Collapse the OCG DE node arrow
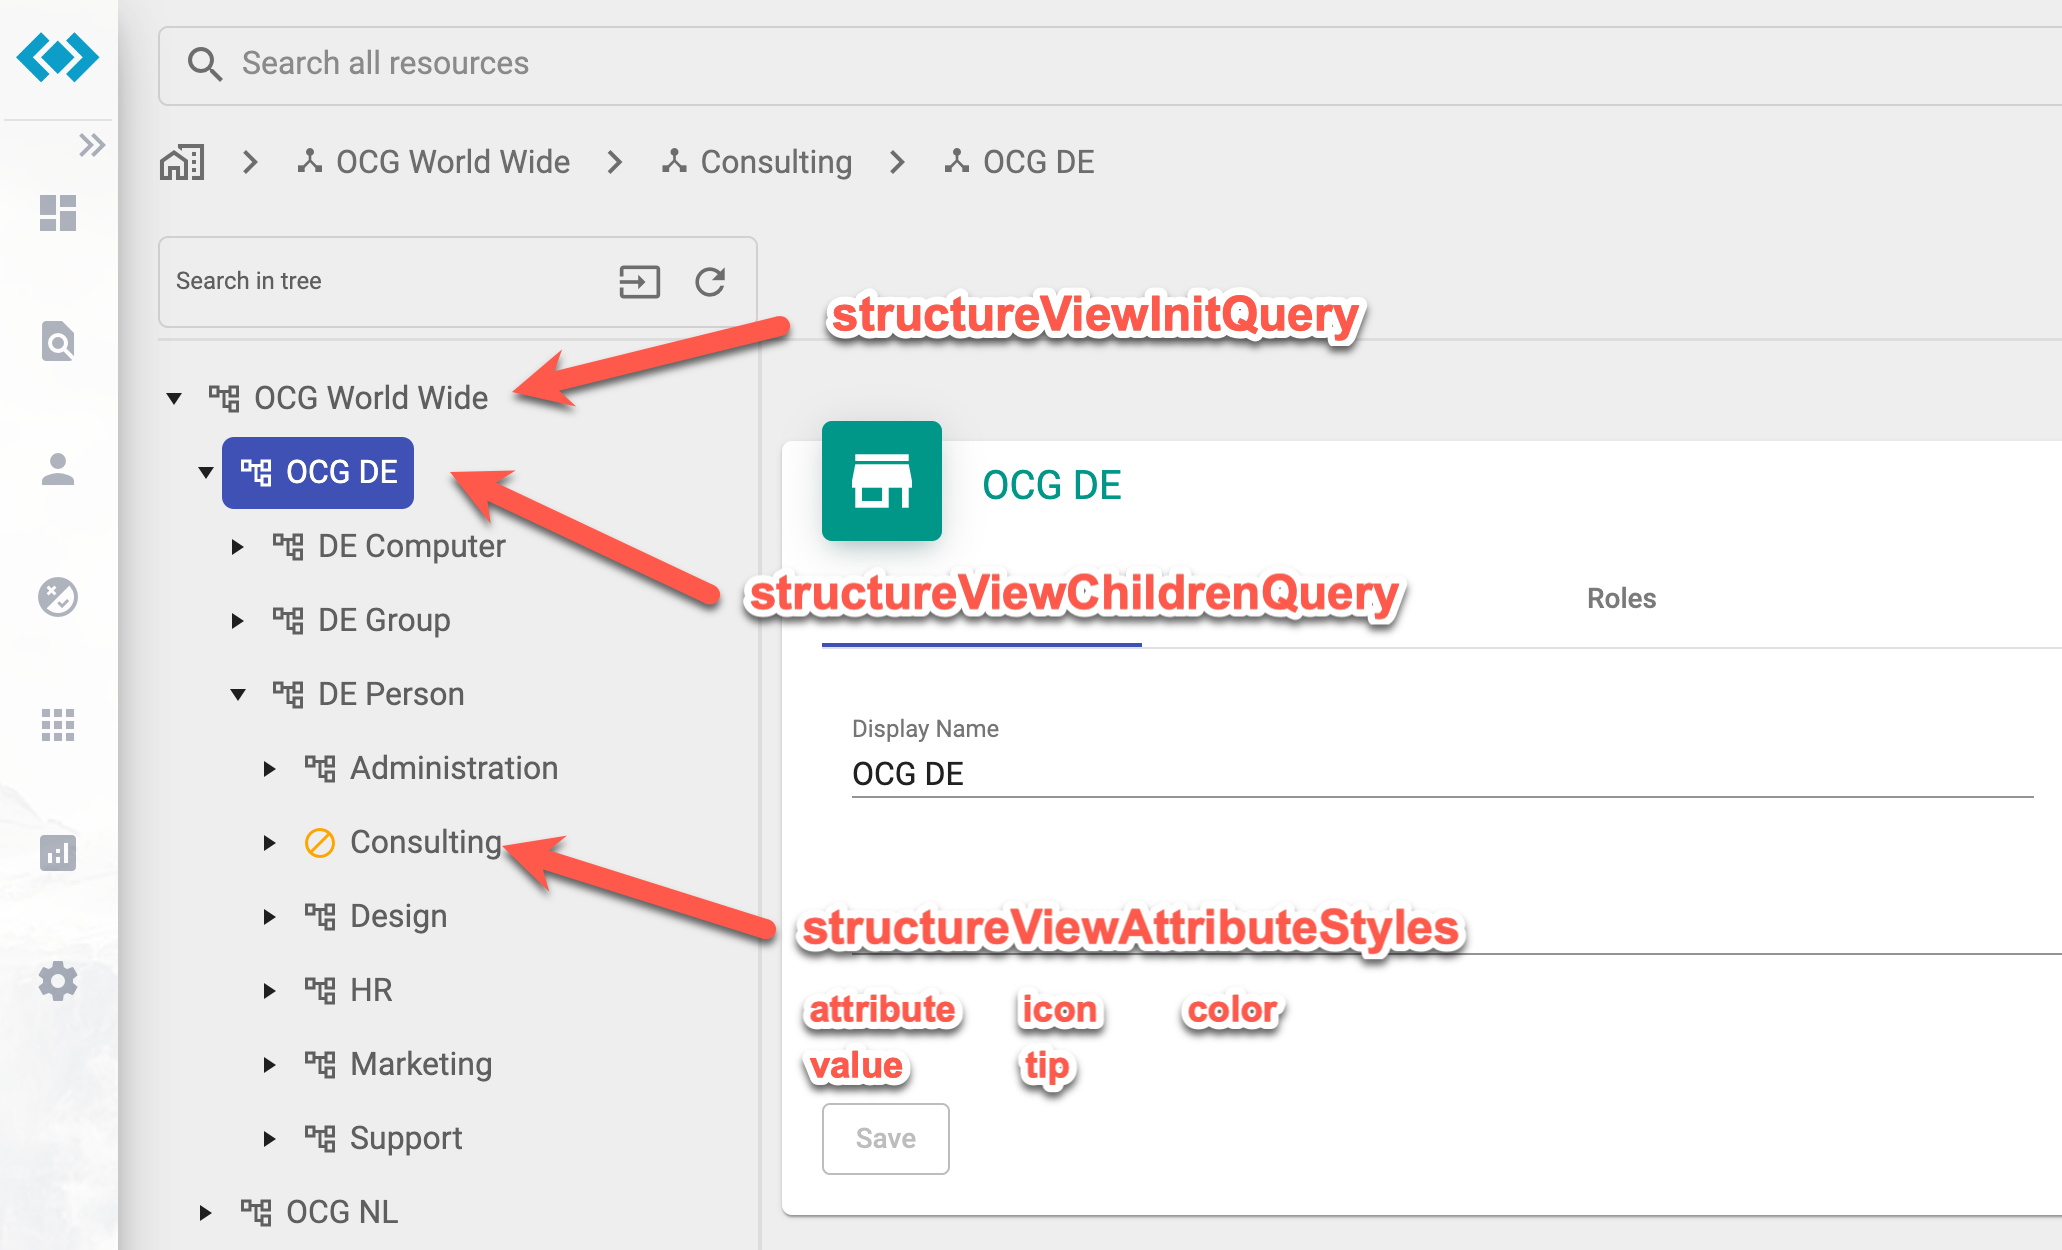 coord(206,473)
